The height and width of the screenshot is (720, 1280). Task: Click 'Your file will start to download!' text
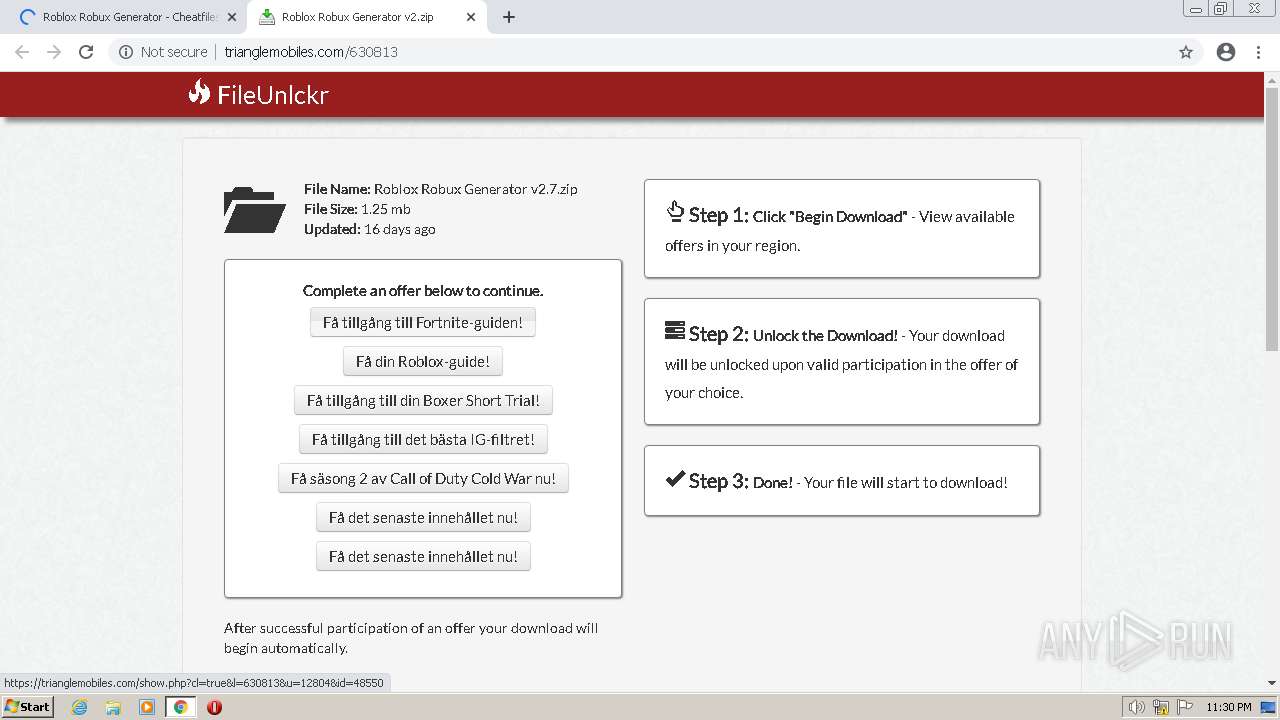click(x=906, y=482)
